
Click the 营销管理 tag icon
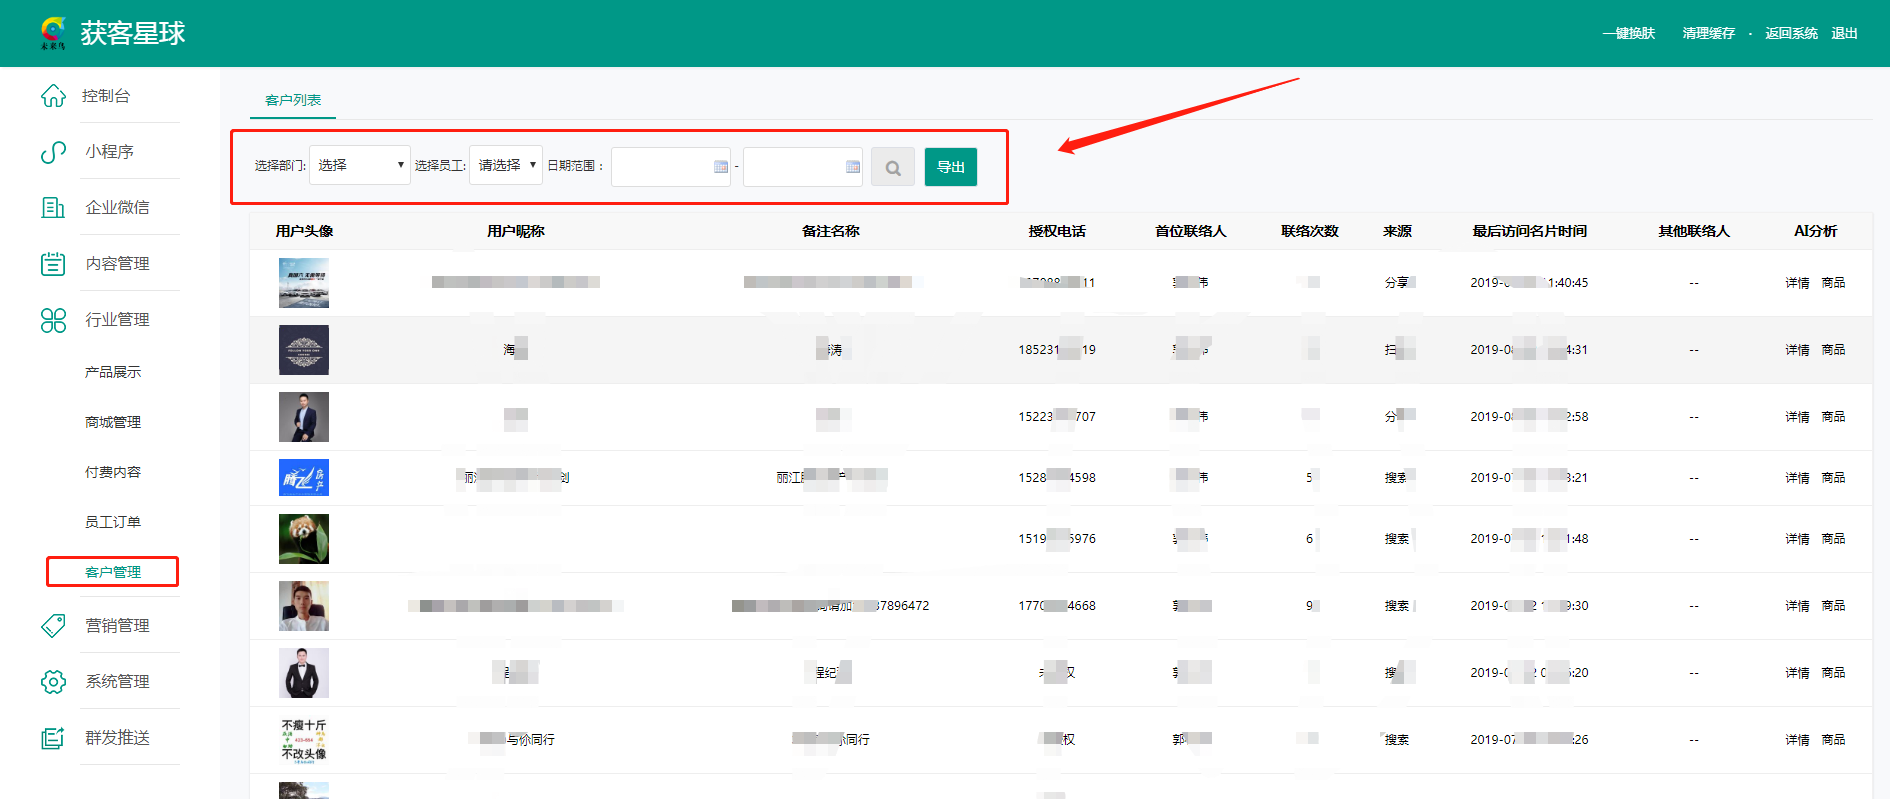(53, 626)
